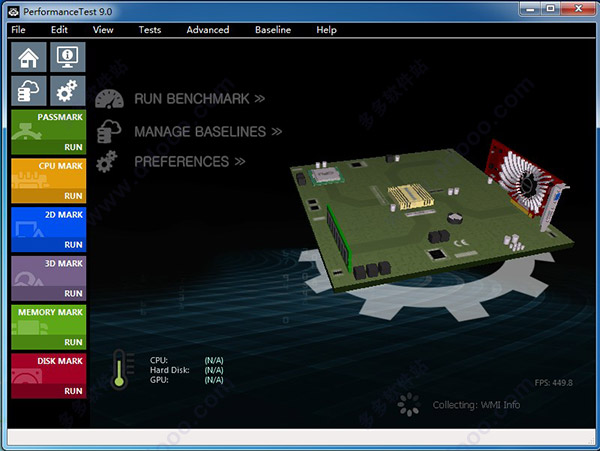Image resolution: width=600 pixels, height=451 pixels.
Task: Open the Baseline menu
Action: point(273,30)
